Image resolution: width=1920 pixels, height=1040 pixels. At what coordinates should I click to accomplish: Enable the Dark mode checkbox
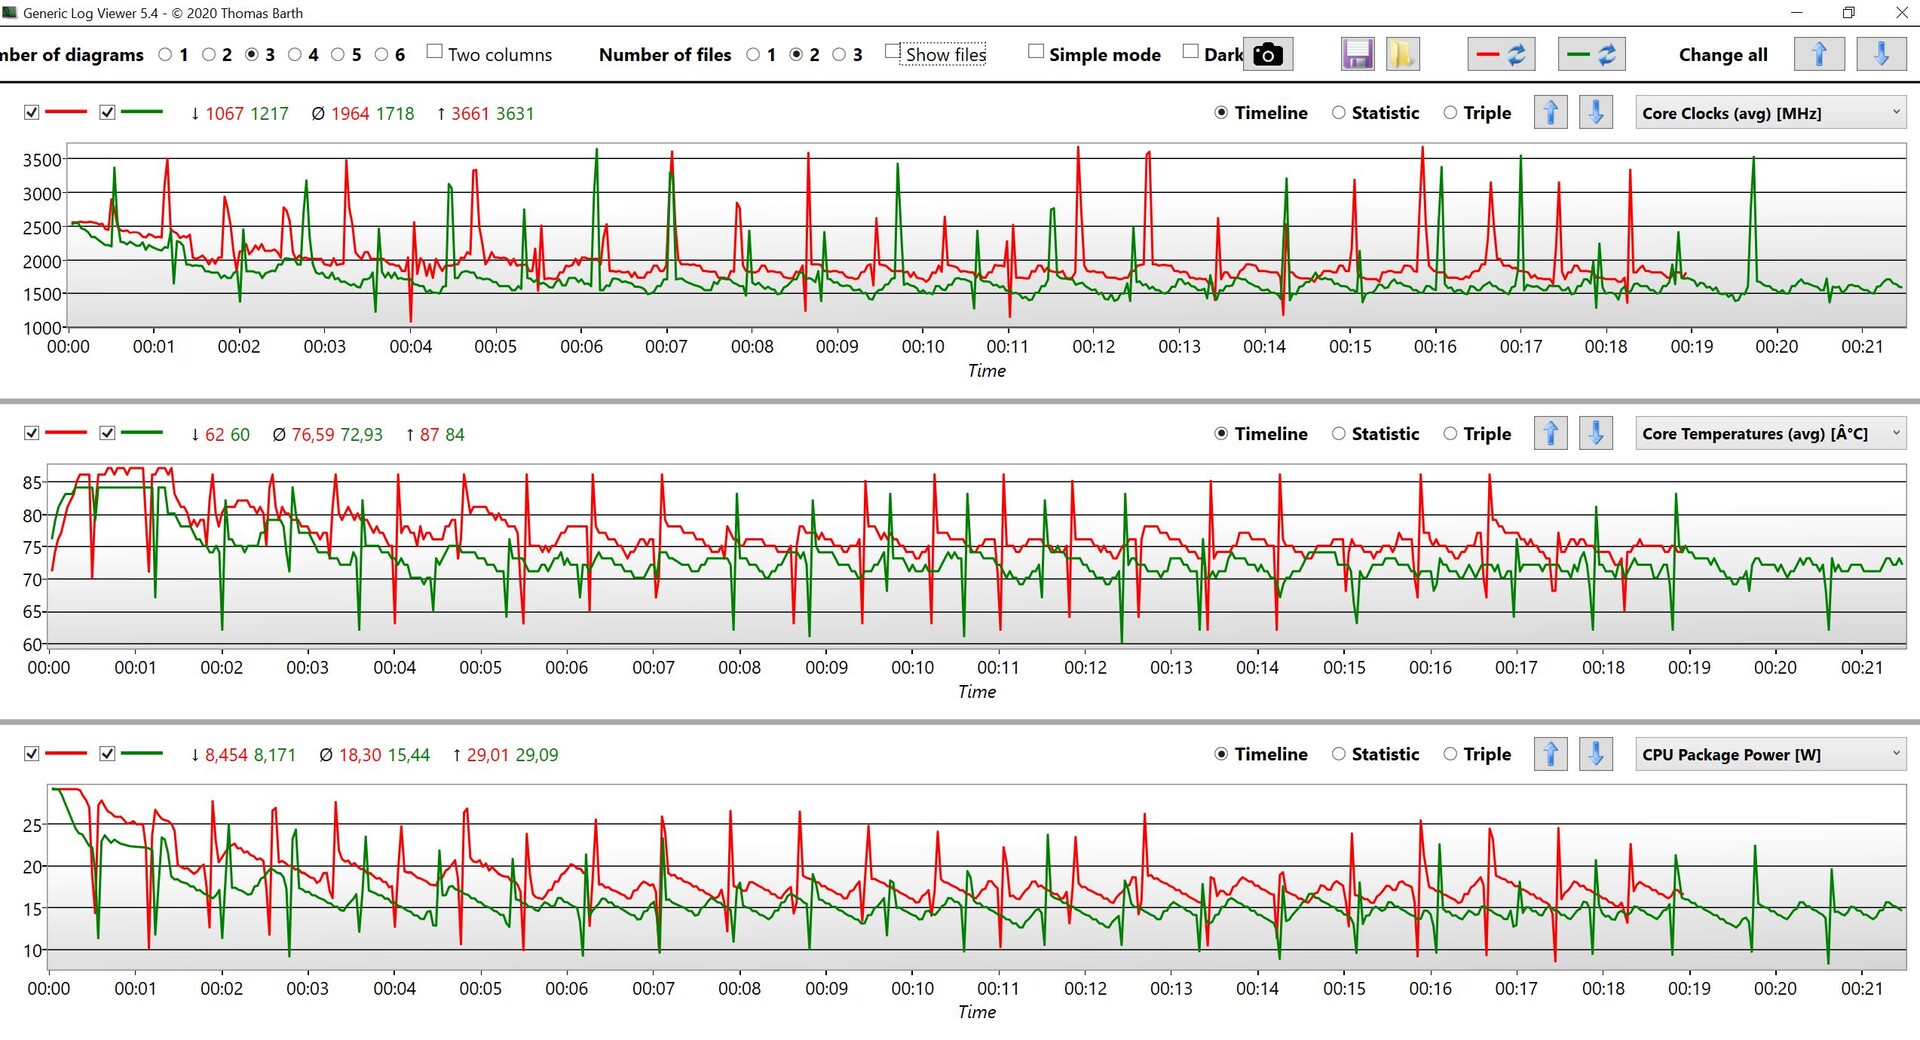(1190, 51)
